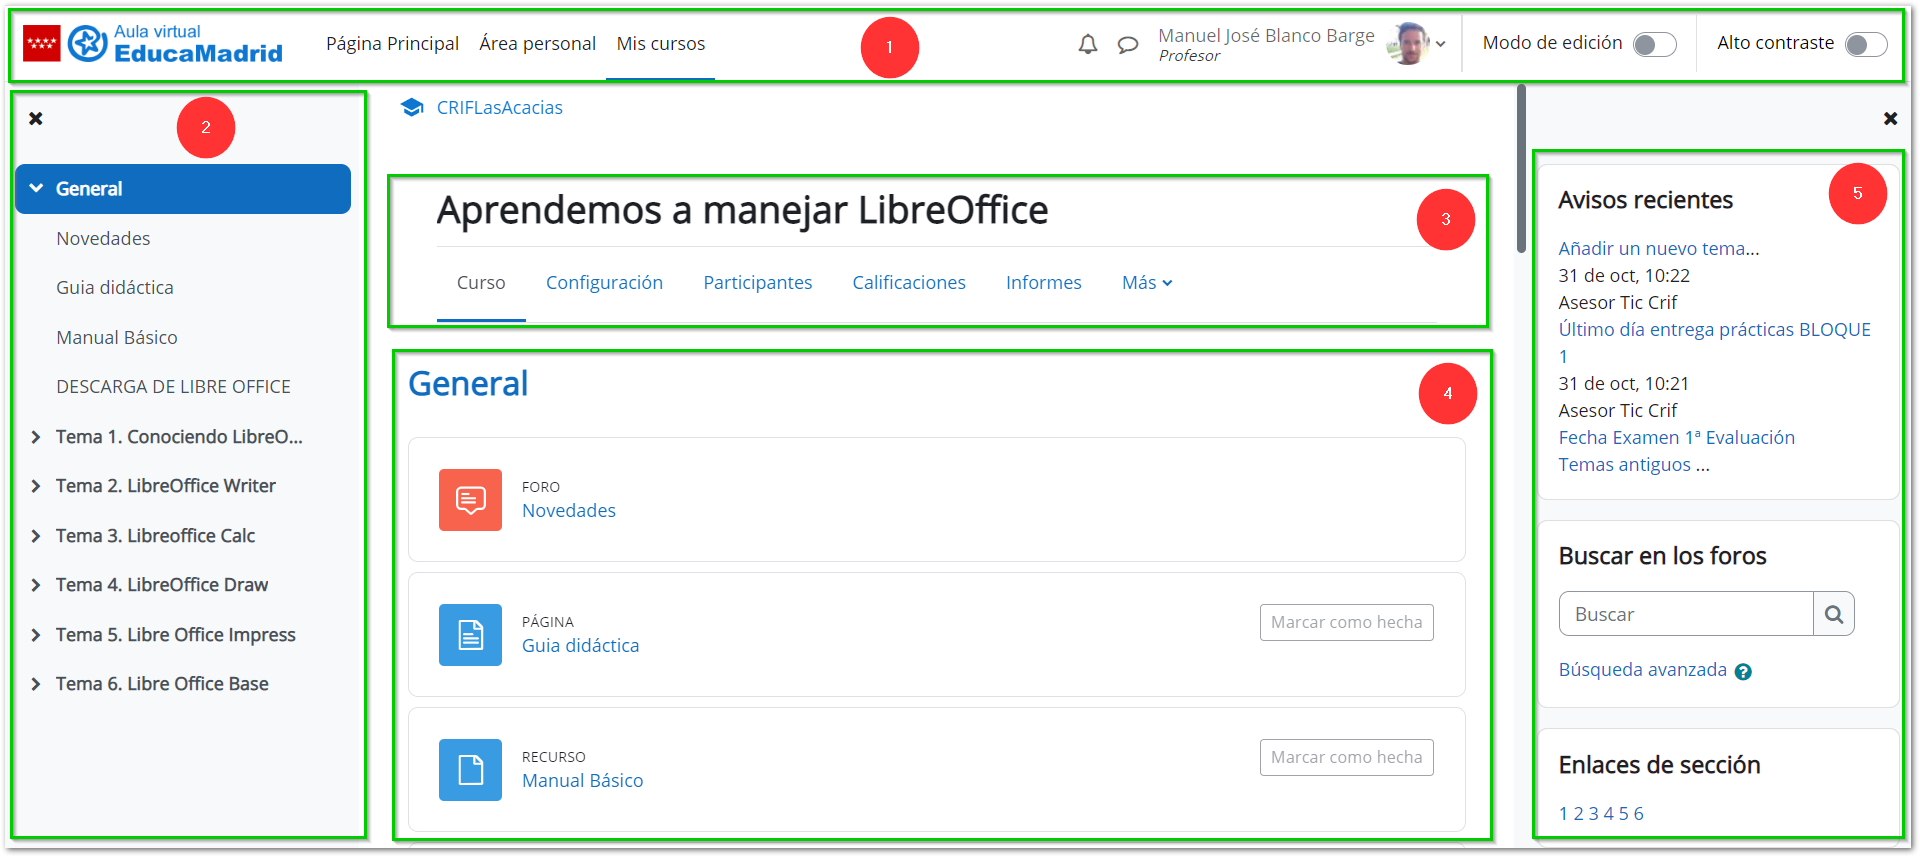Open the messaging speech bubble icon
The image size is (1920, 857).
(x=1128, y=44)
